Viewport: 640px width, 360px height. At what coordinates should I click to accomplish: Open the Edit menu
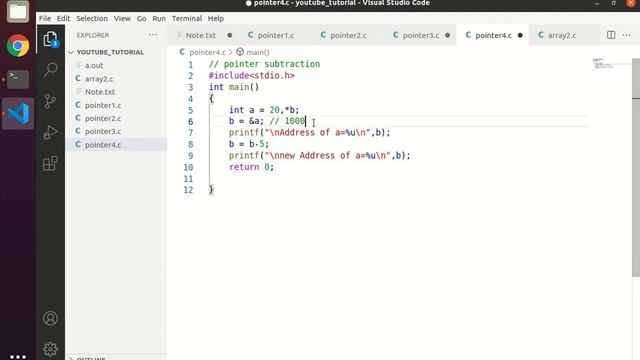[x=63, y=18]
